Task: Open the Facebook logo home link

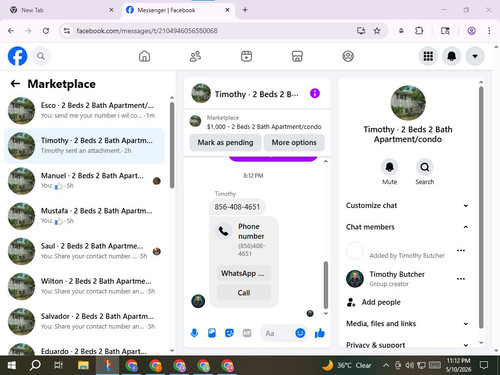Action: [x=17, y=56]
